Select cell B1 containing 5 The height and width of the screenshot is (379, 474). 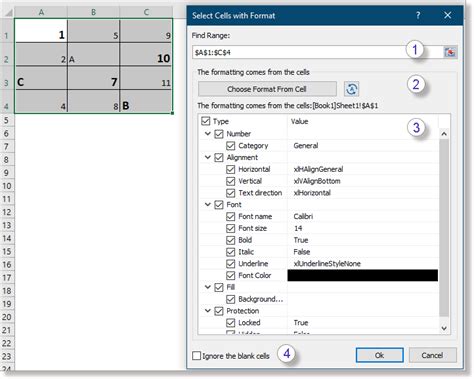click(94, 31)
